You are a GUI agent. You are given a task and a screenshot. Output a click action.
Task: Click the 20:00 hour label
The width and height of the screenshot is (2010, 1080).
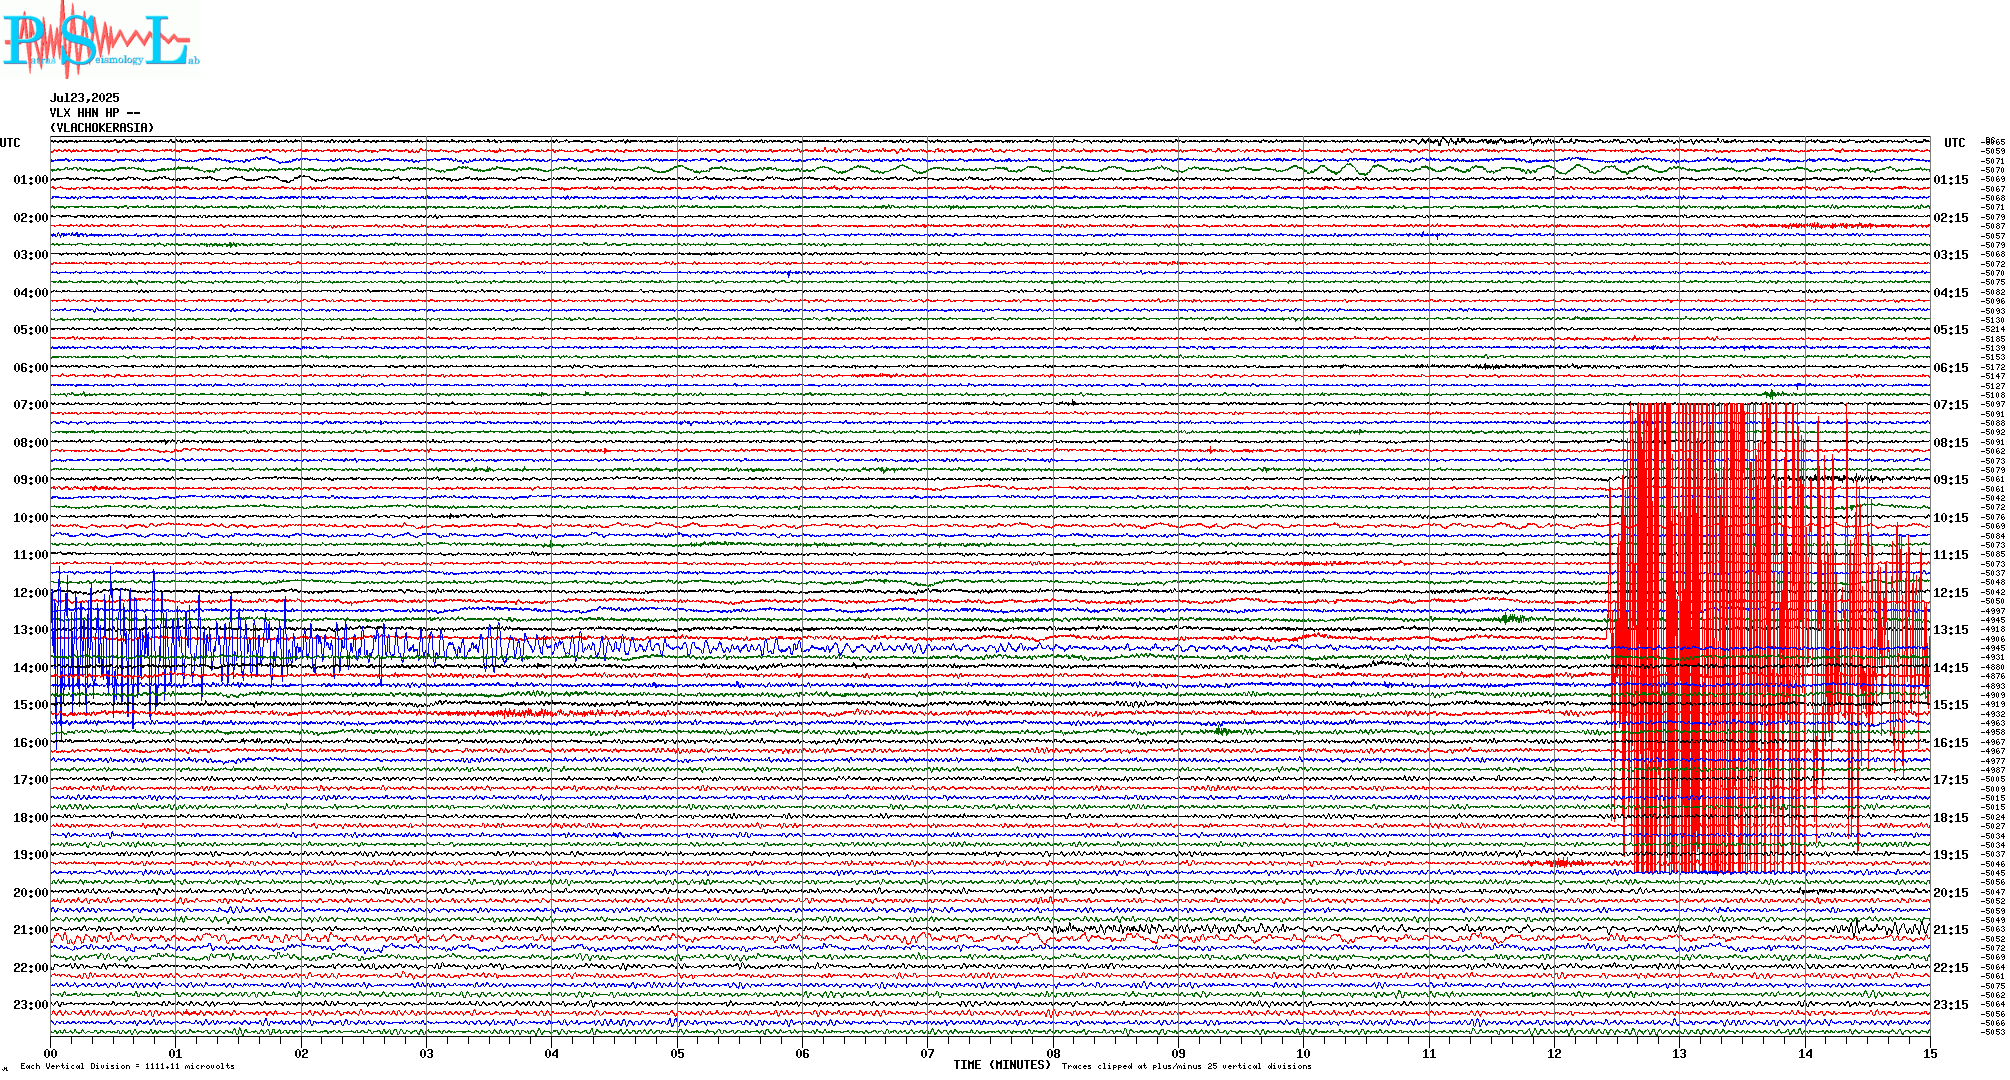point(31,893)
